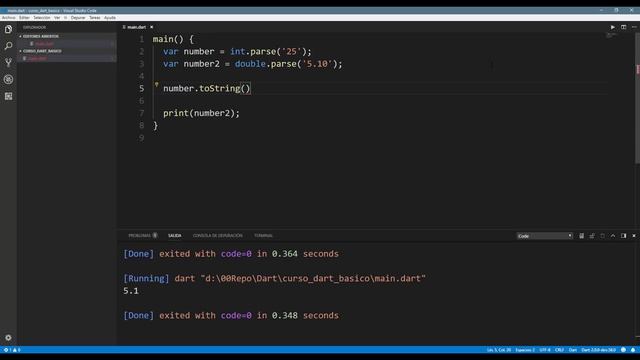Click double.parse('5.10') on line 3
The height and width of the screenshot is (360, 640).
pyautogui.click(x=286, y=64)
